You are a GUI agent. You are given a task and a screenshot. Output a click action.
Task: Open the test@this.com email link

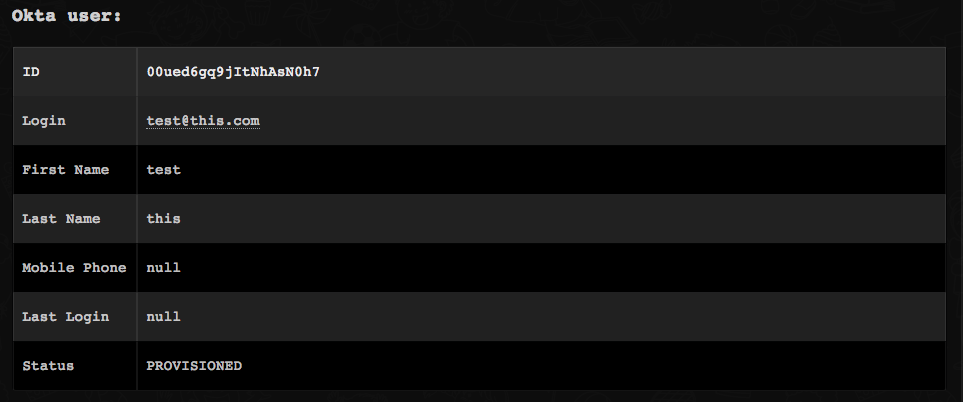tap(203, 121)
